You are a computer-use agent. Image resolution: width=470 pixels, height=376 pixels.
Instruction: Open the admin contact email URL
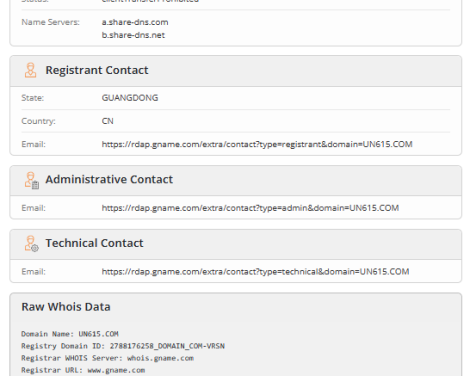coord(250,208)
